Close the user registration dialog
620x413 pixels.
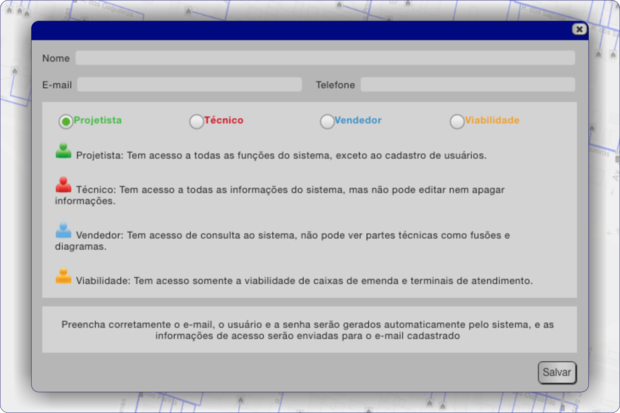tap(579, 30)
